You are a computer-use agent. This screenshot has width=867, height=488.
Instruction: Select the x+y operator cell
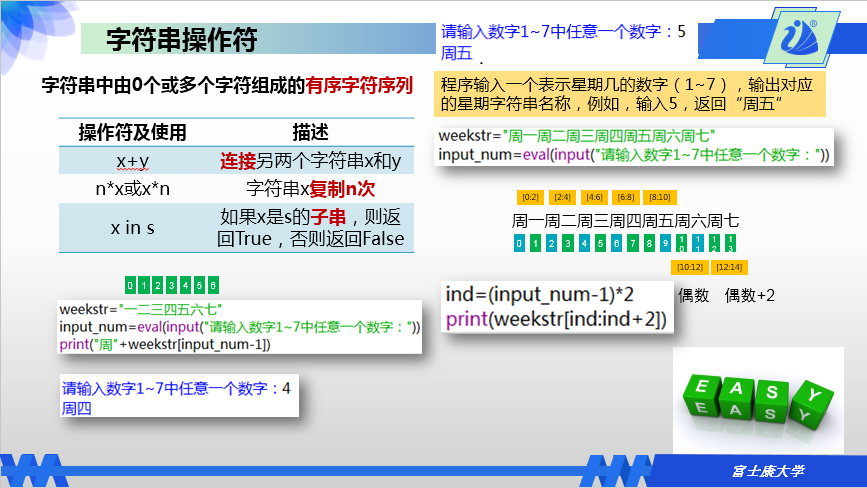(x=133, y=161)
